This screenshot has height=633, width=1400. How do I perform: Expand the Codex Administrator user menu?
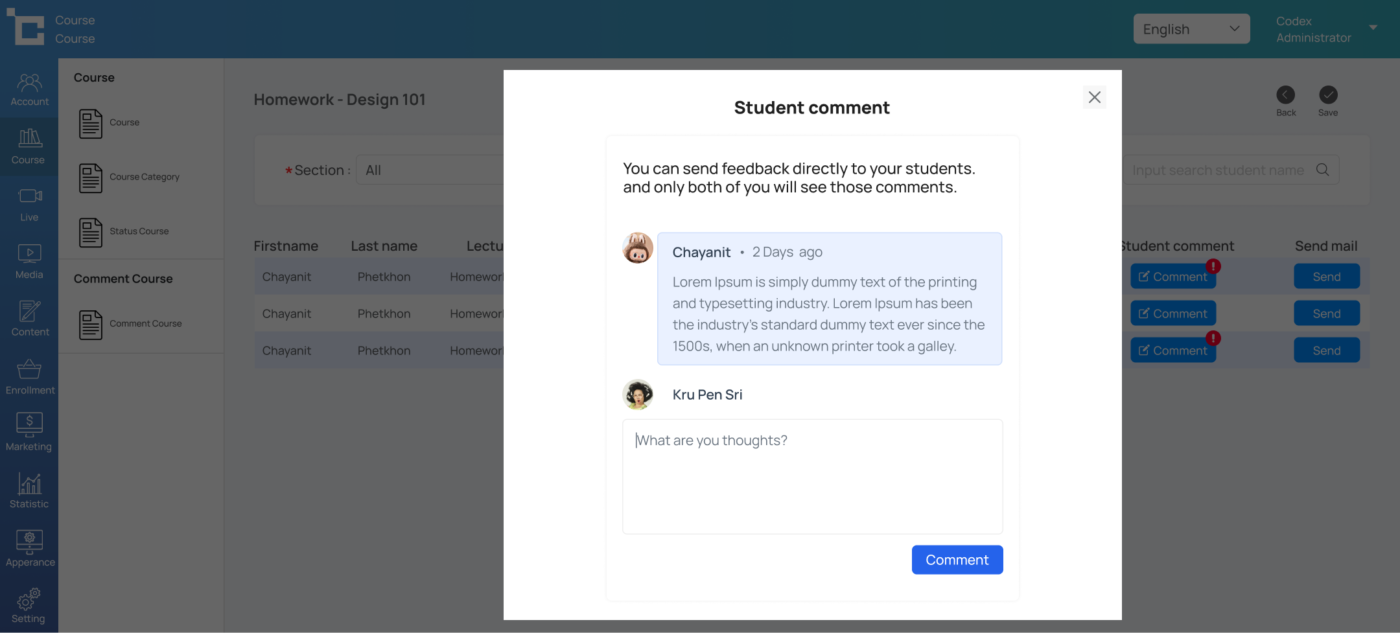click(1372, 29)
